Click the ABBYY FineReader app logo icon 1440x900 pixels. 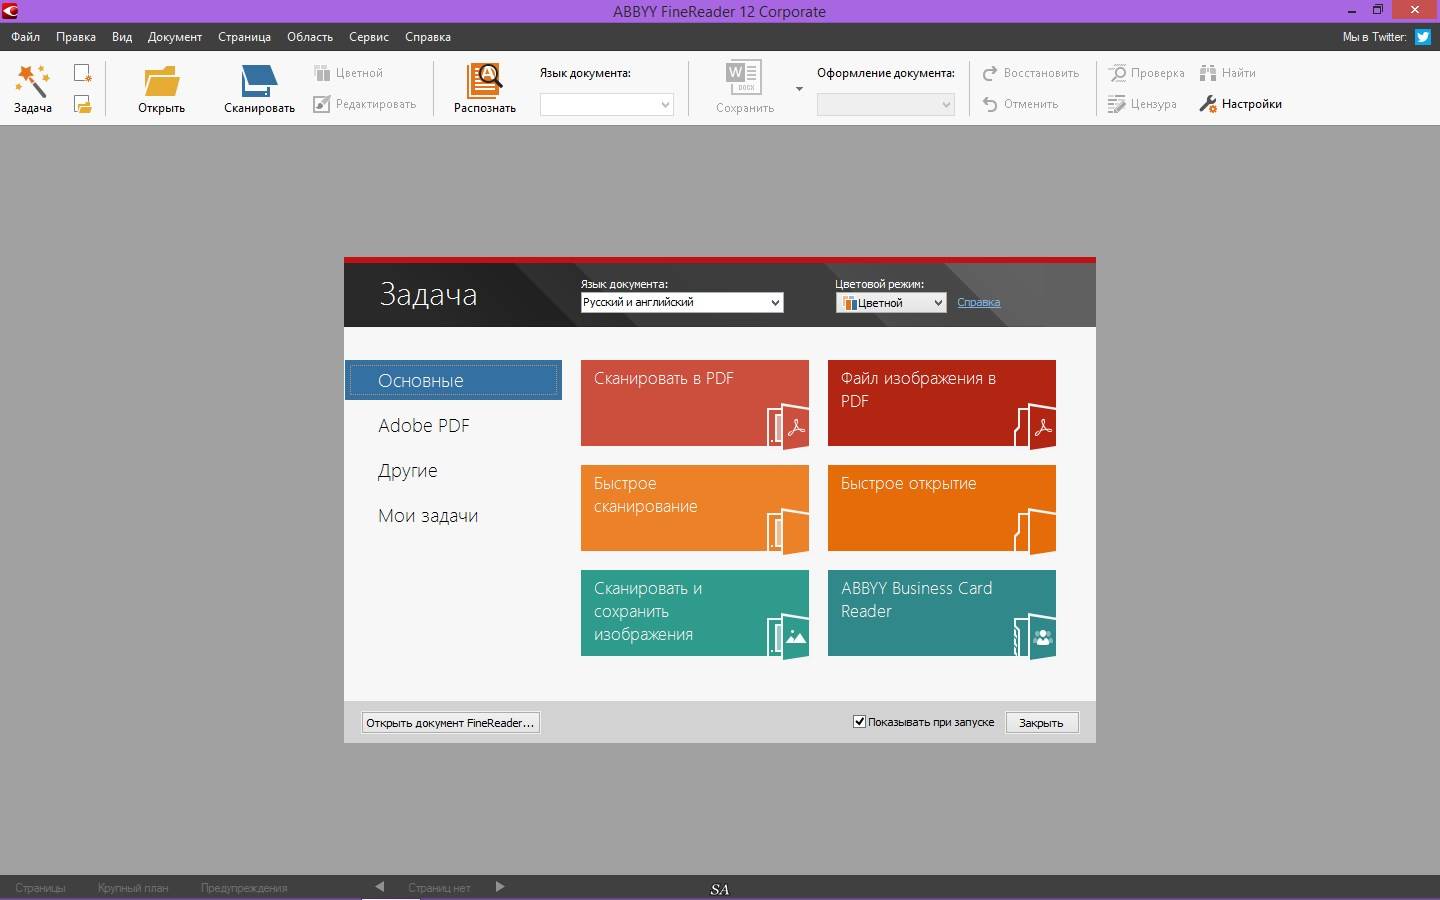(x=10, y=11)
